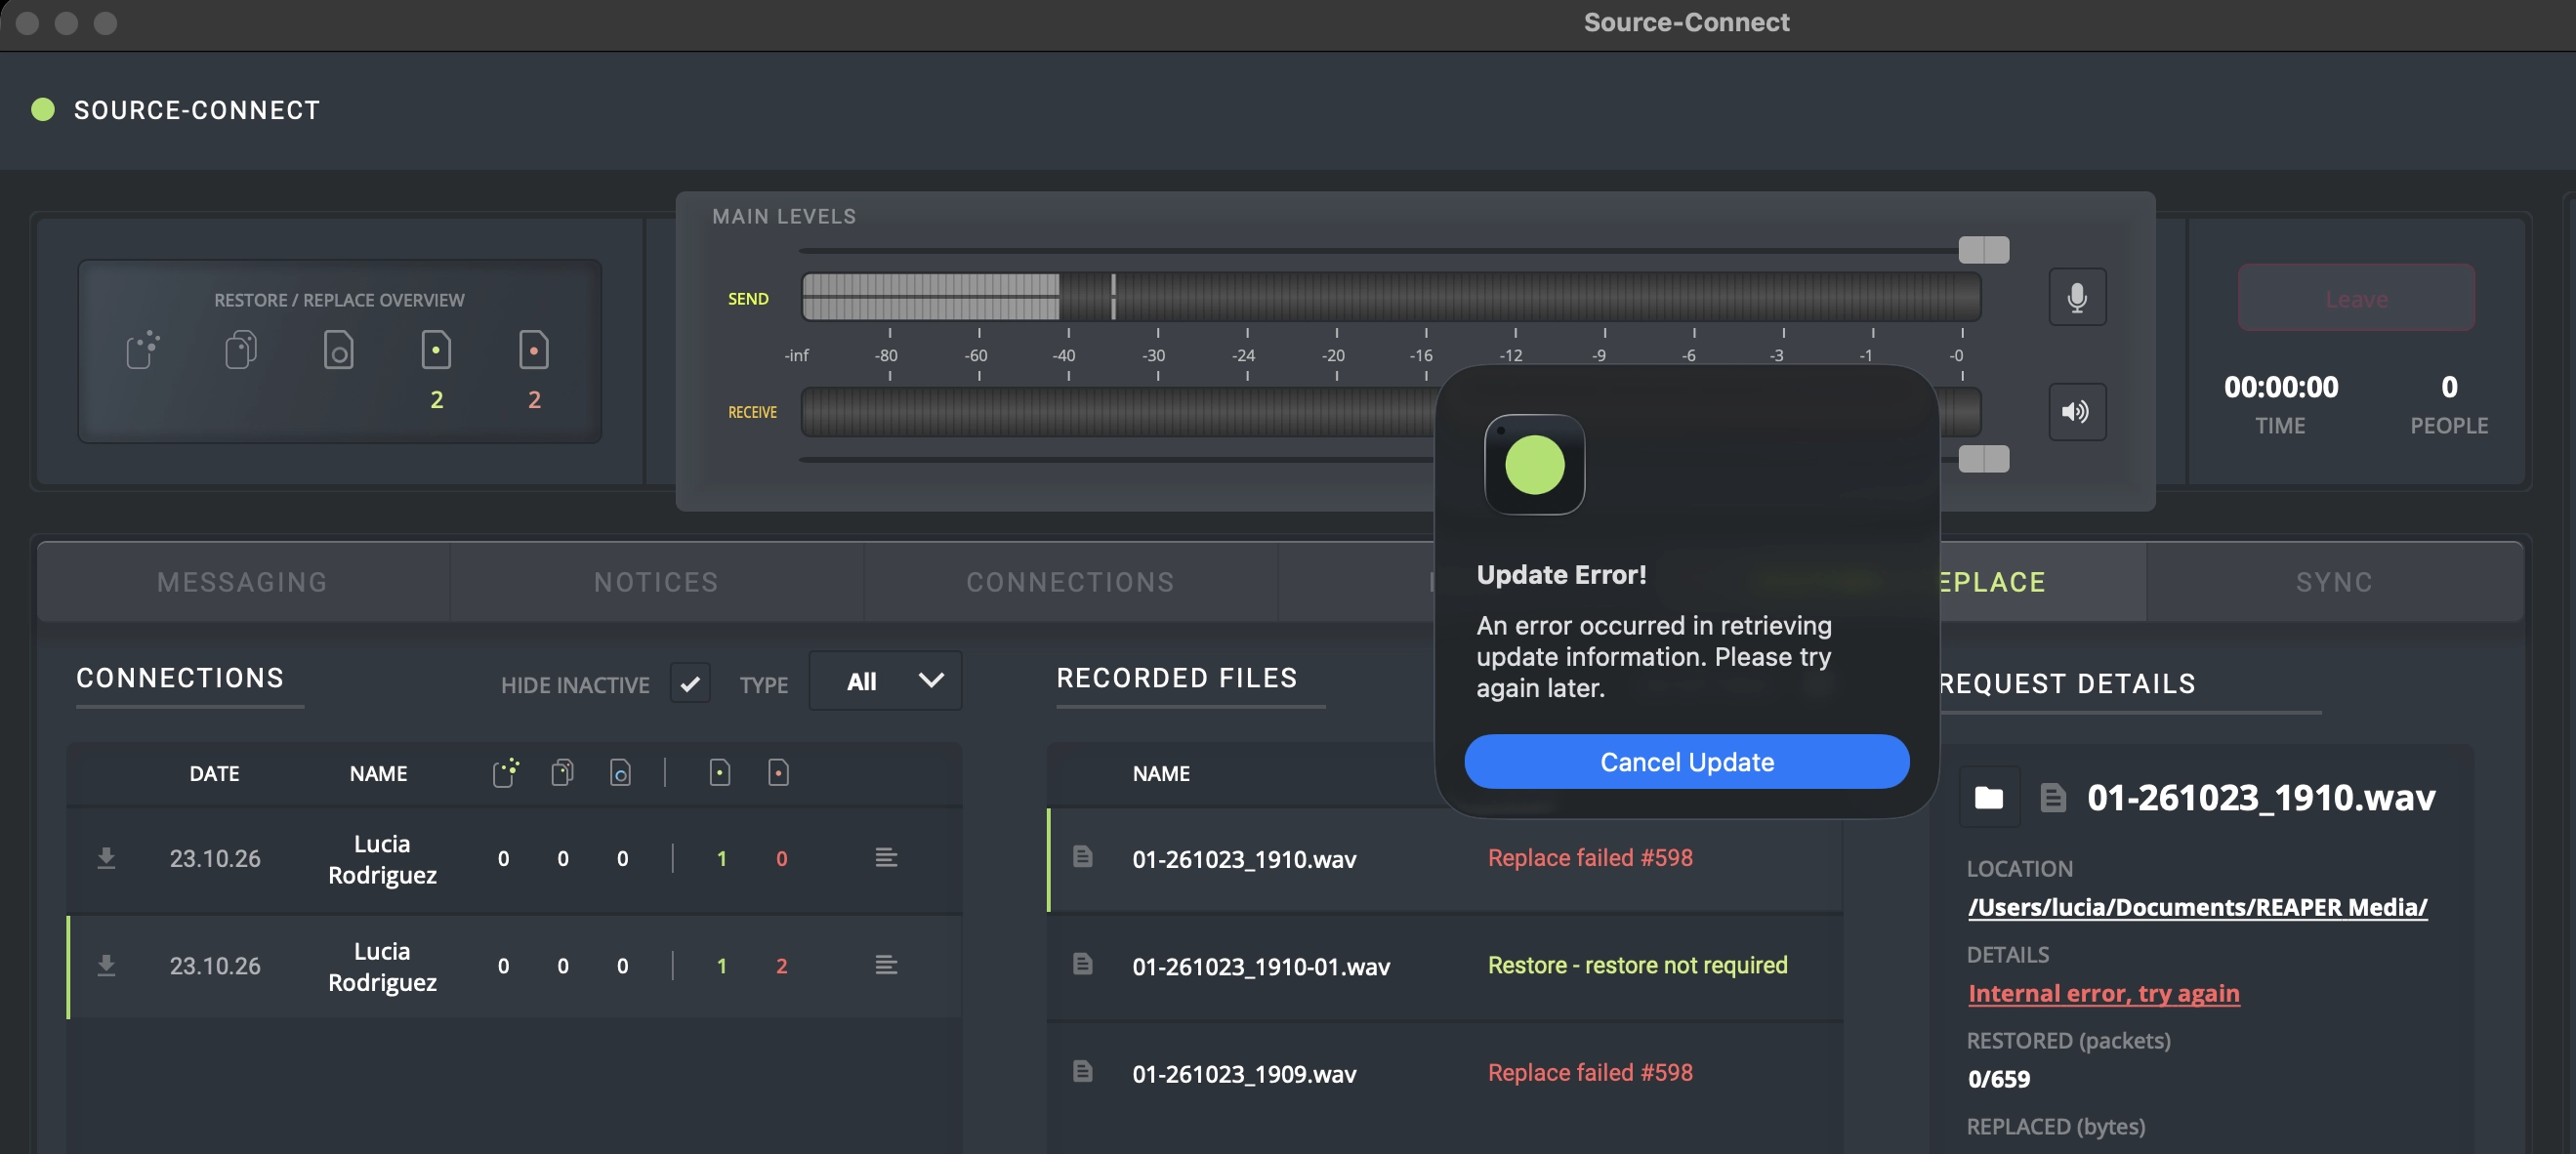The width and height of the screenshot is (2576, 1154).
Task: Click the send level slider handle
Action: click(1983, 250)
